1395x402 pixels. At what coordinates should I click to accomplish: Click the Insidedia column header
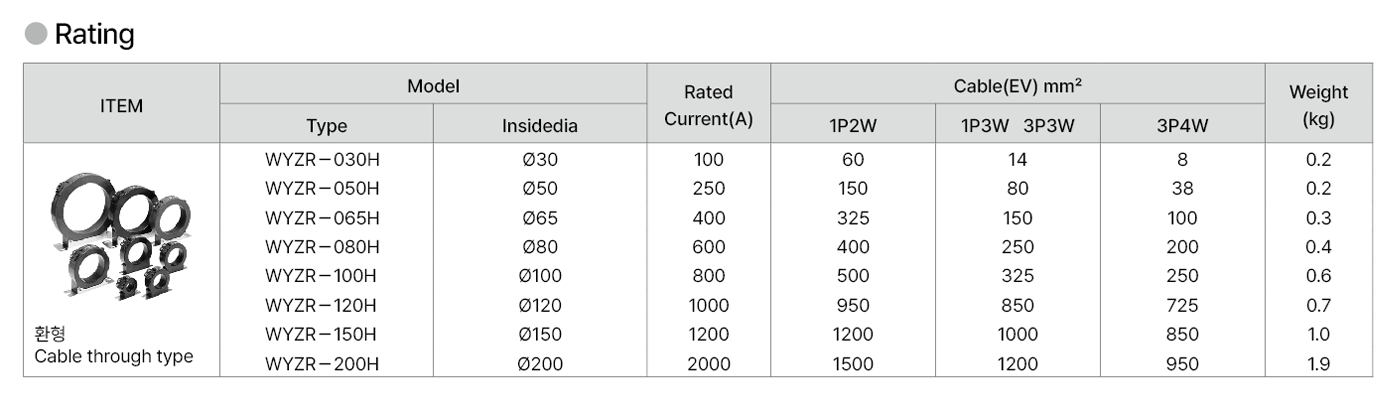[540, 126]
